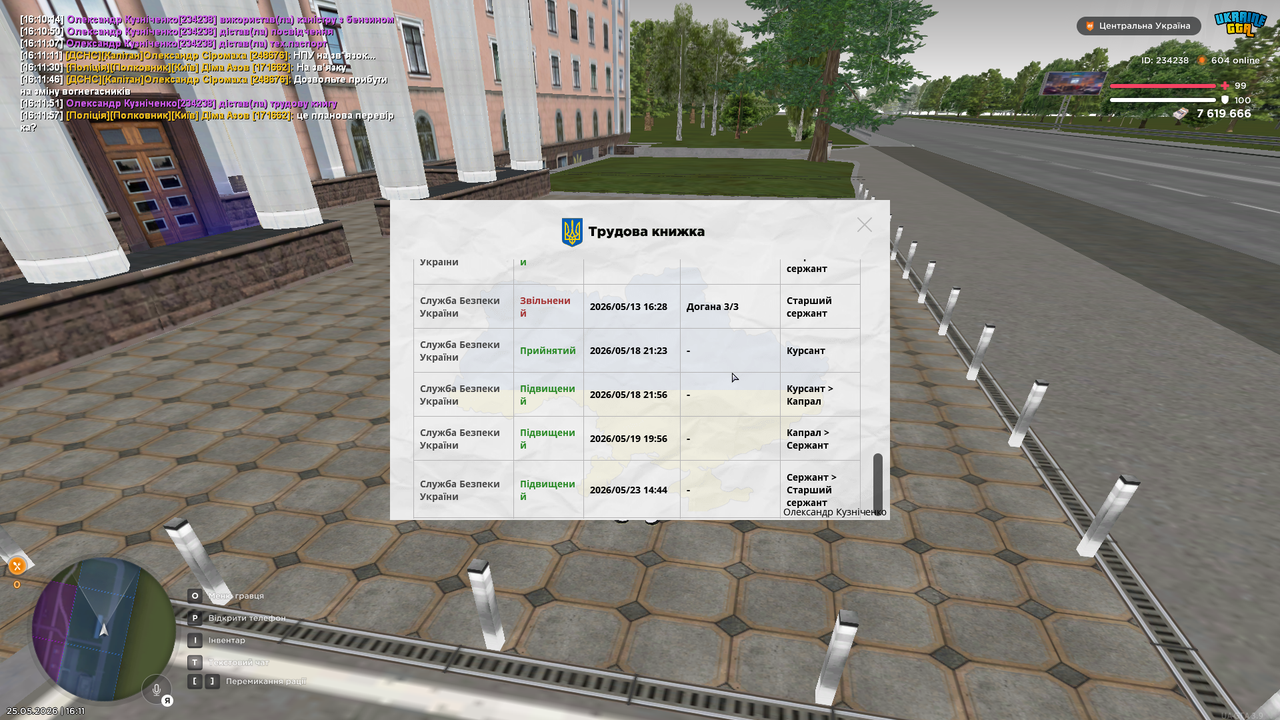Click chat line Дозвольте прибути на зміну вогнегасників
The image size is (1280, 720).
[x=205, y=85]
